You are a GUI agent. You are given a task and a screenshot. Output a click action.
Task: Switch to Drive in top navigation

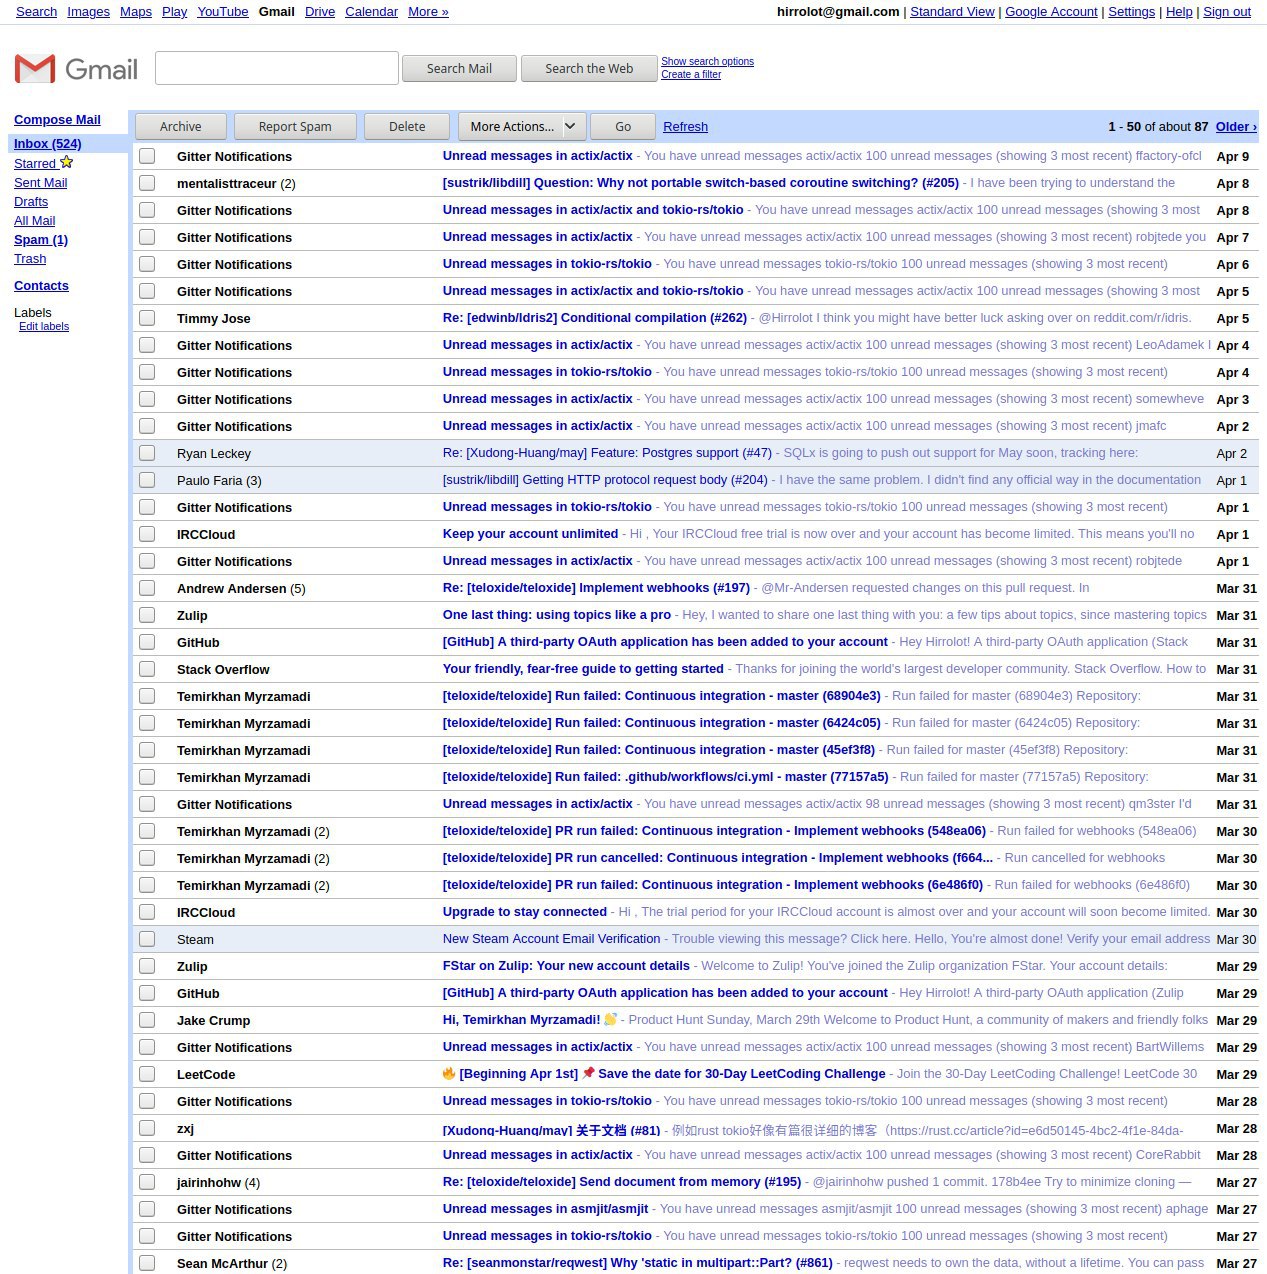tap(320, 12)
